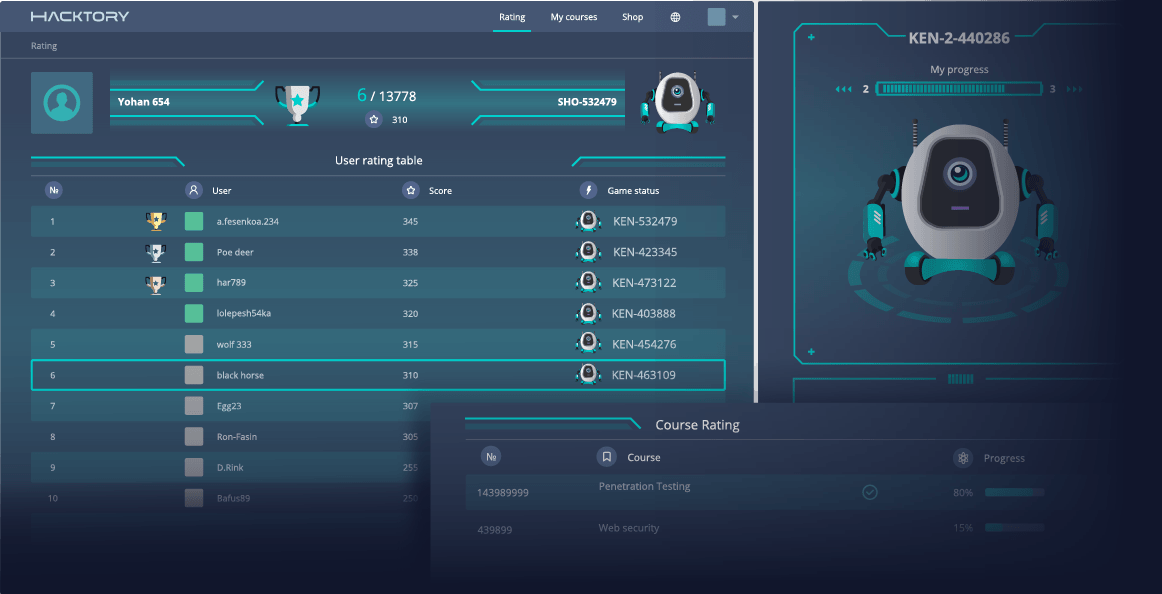This screenshot has height=594, width=1162.
Task: Click the checkmark on Penetration Testing
Action: click(870, 492)
